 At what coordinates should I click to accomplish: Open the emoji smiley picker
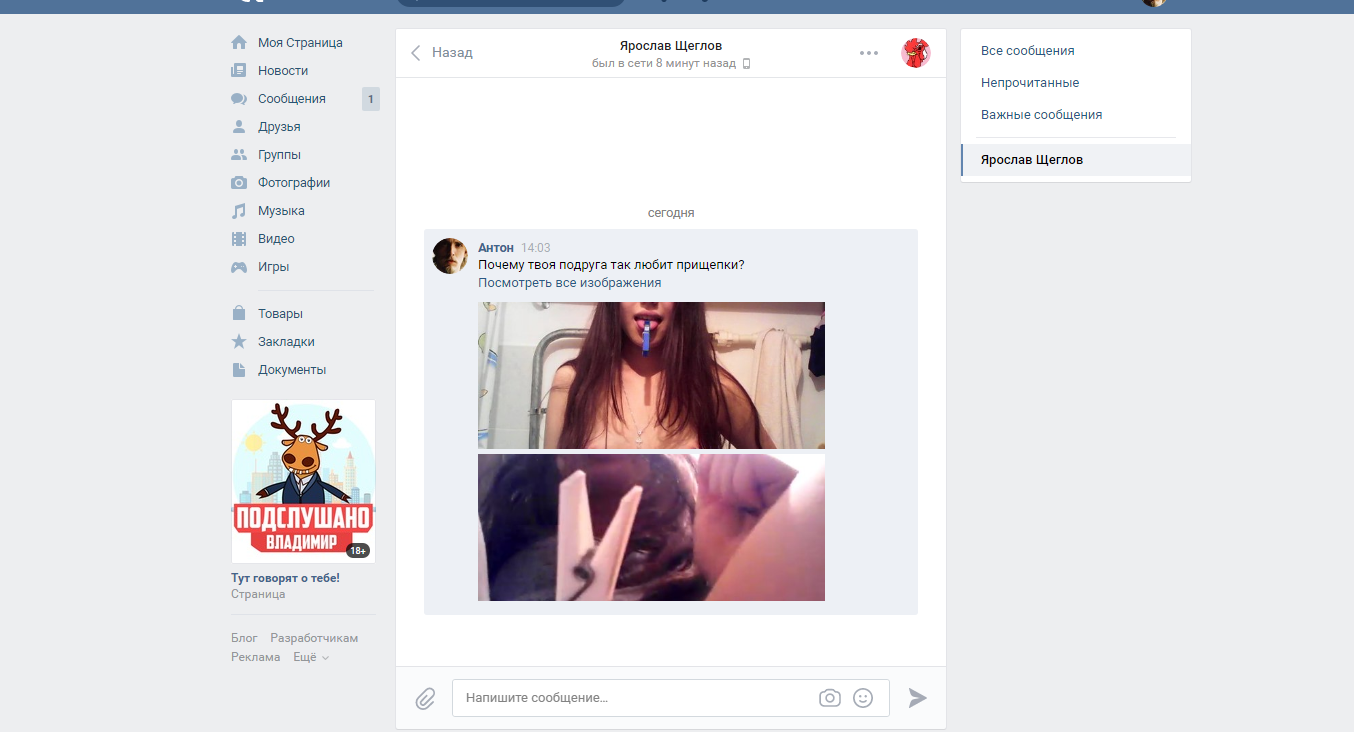[x=863, y=698]
